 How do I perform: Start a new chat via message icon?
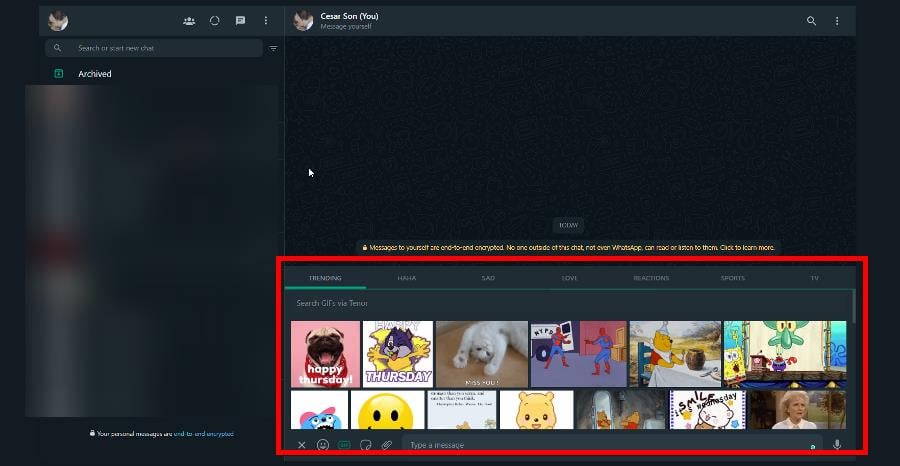click(240, 21)
